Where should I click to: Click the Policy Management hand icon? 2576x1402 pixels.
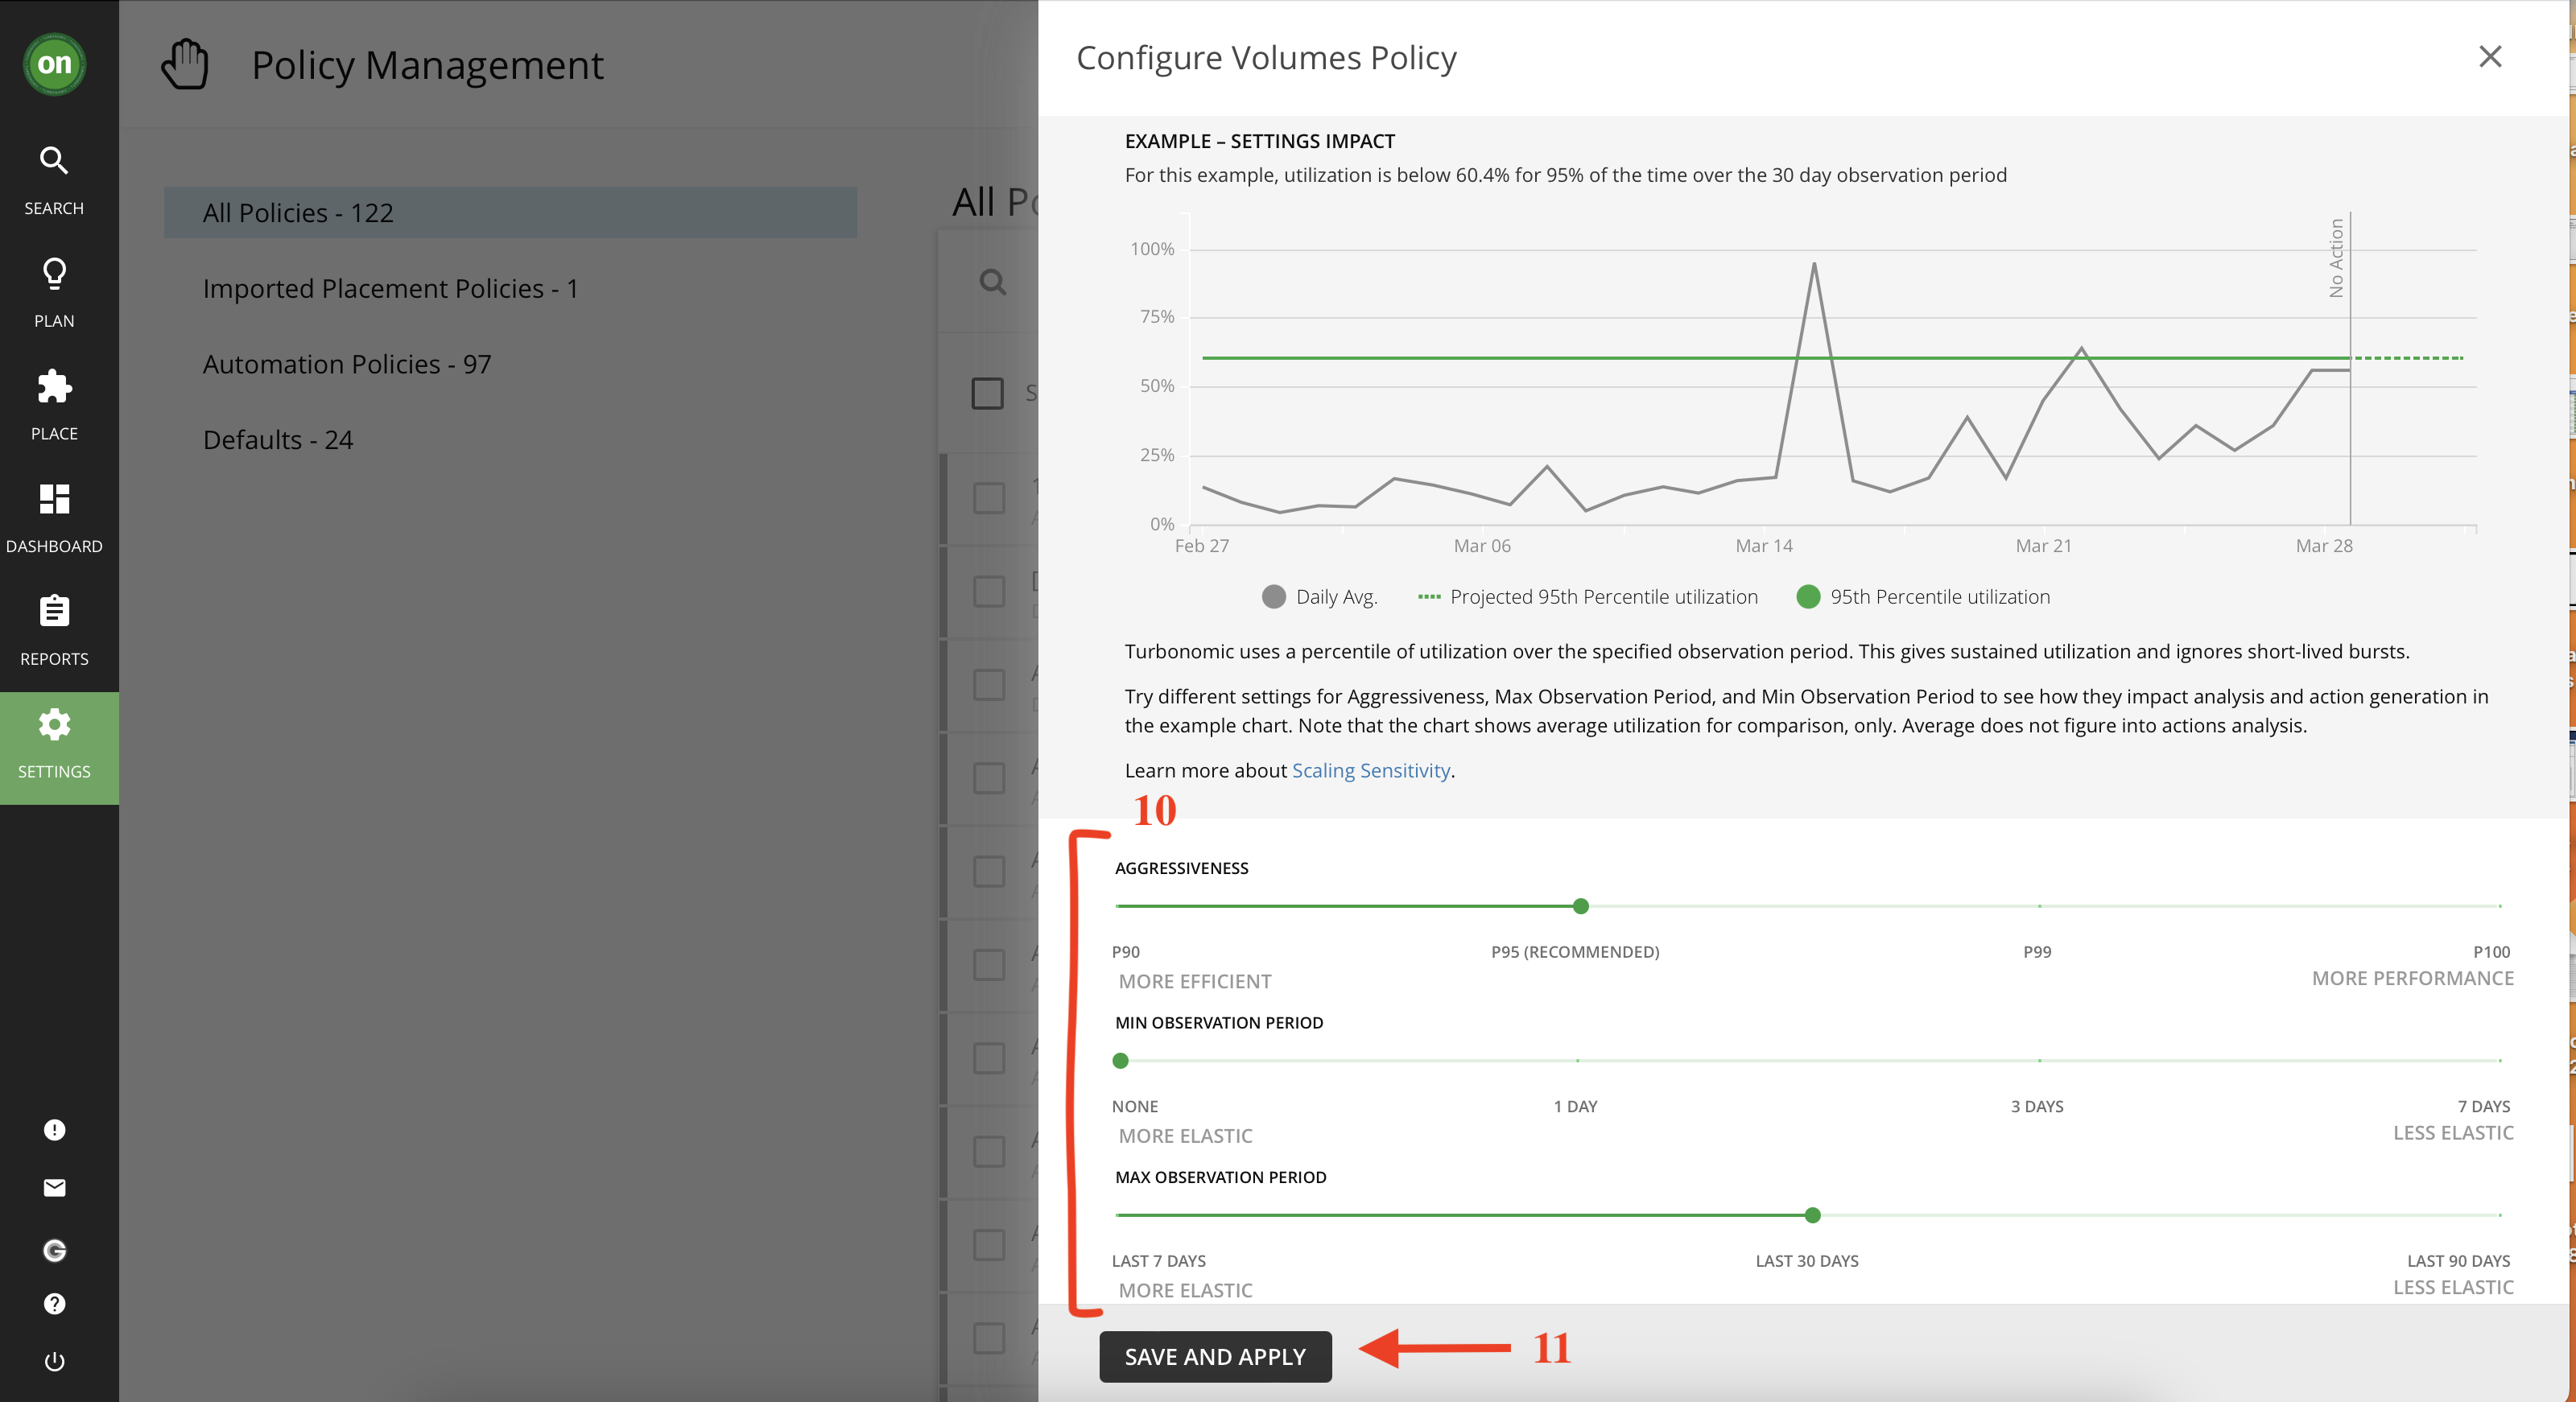[185, 64]
